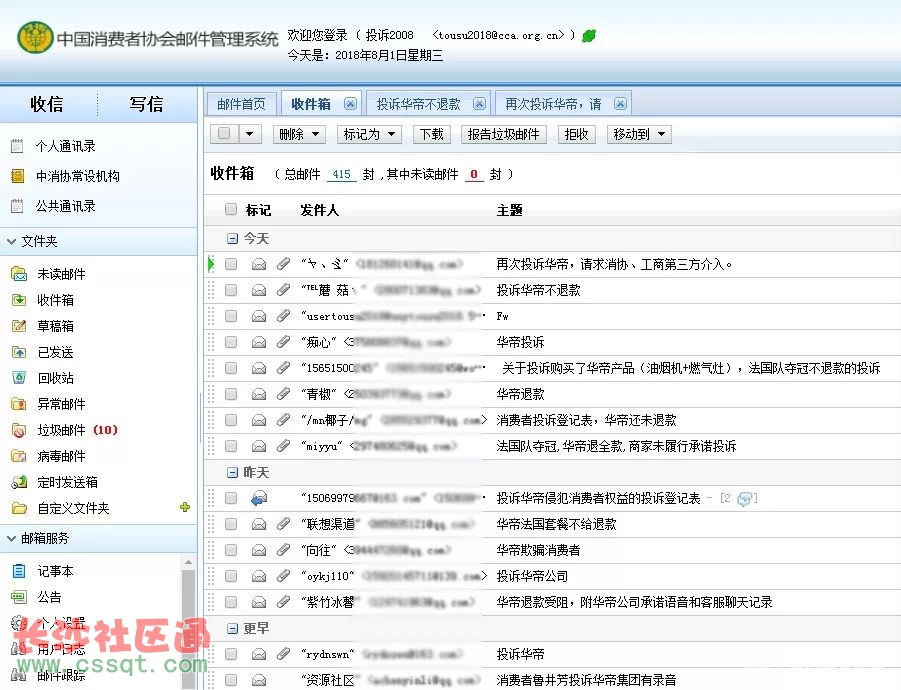Click the 病毒邮件 folder icon
The height and width of the screenshot is (690, 901).
19,456
